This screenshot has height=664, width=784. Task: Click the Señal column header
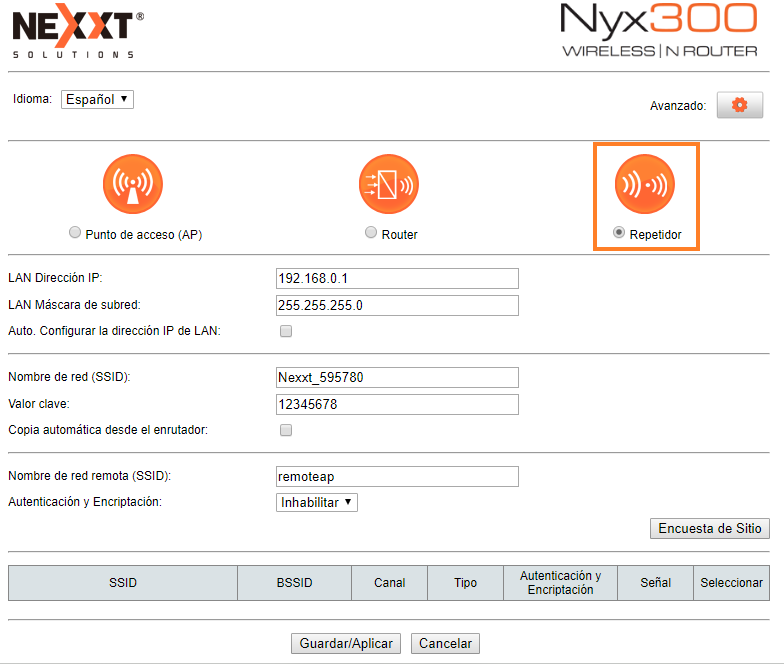656,583
